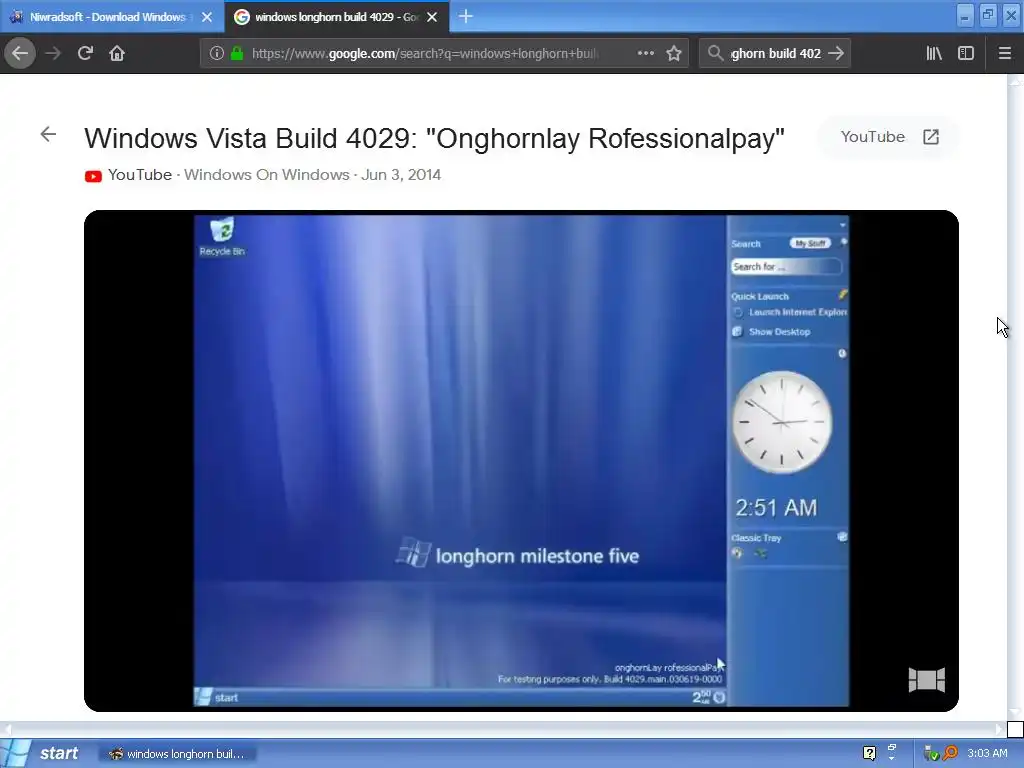Open page actions three-dot menu
1024x768 pixels.
tap(645, 54)
